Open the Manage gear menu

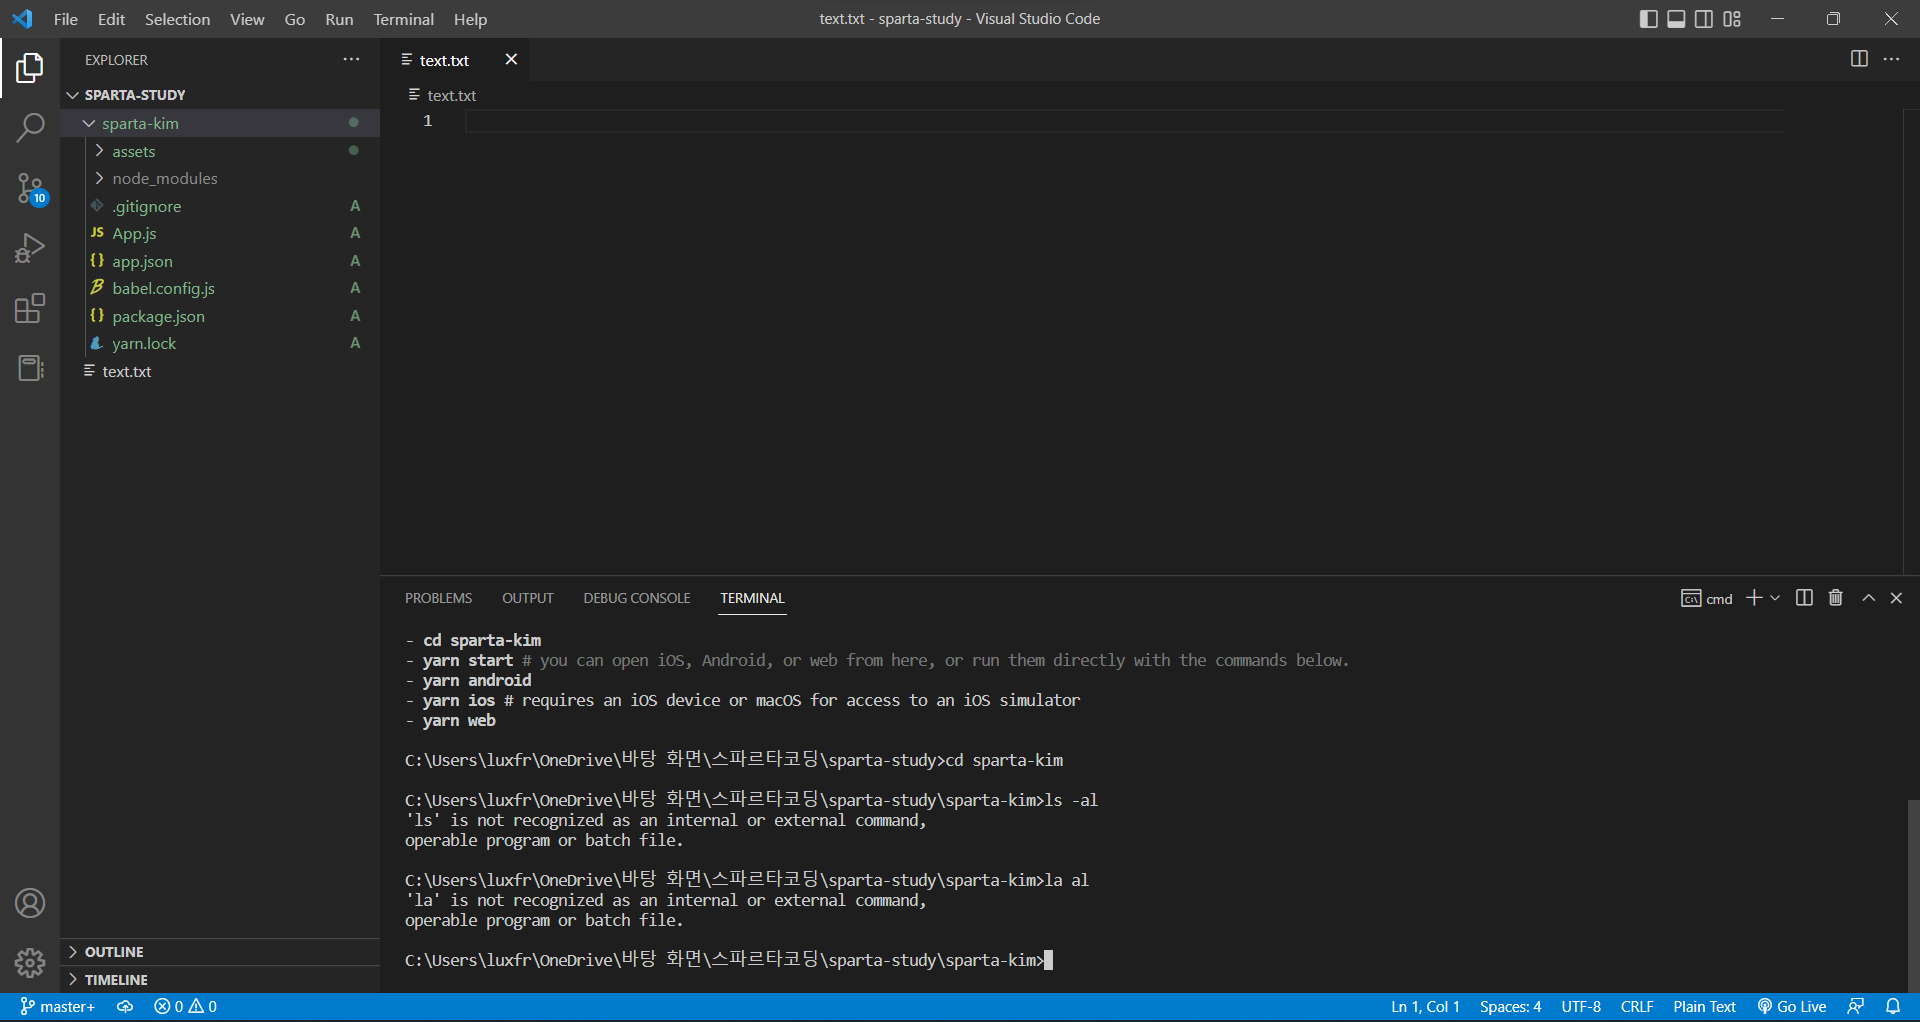(30, 963)
